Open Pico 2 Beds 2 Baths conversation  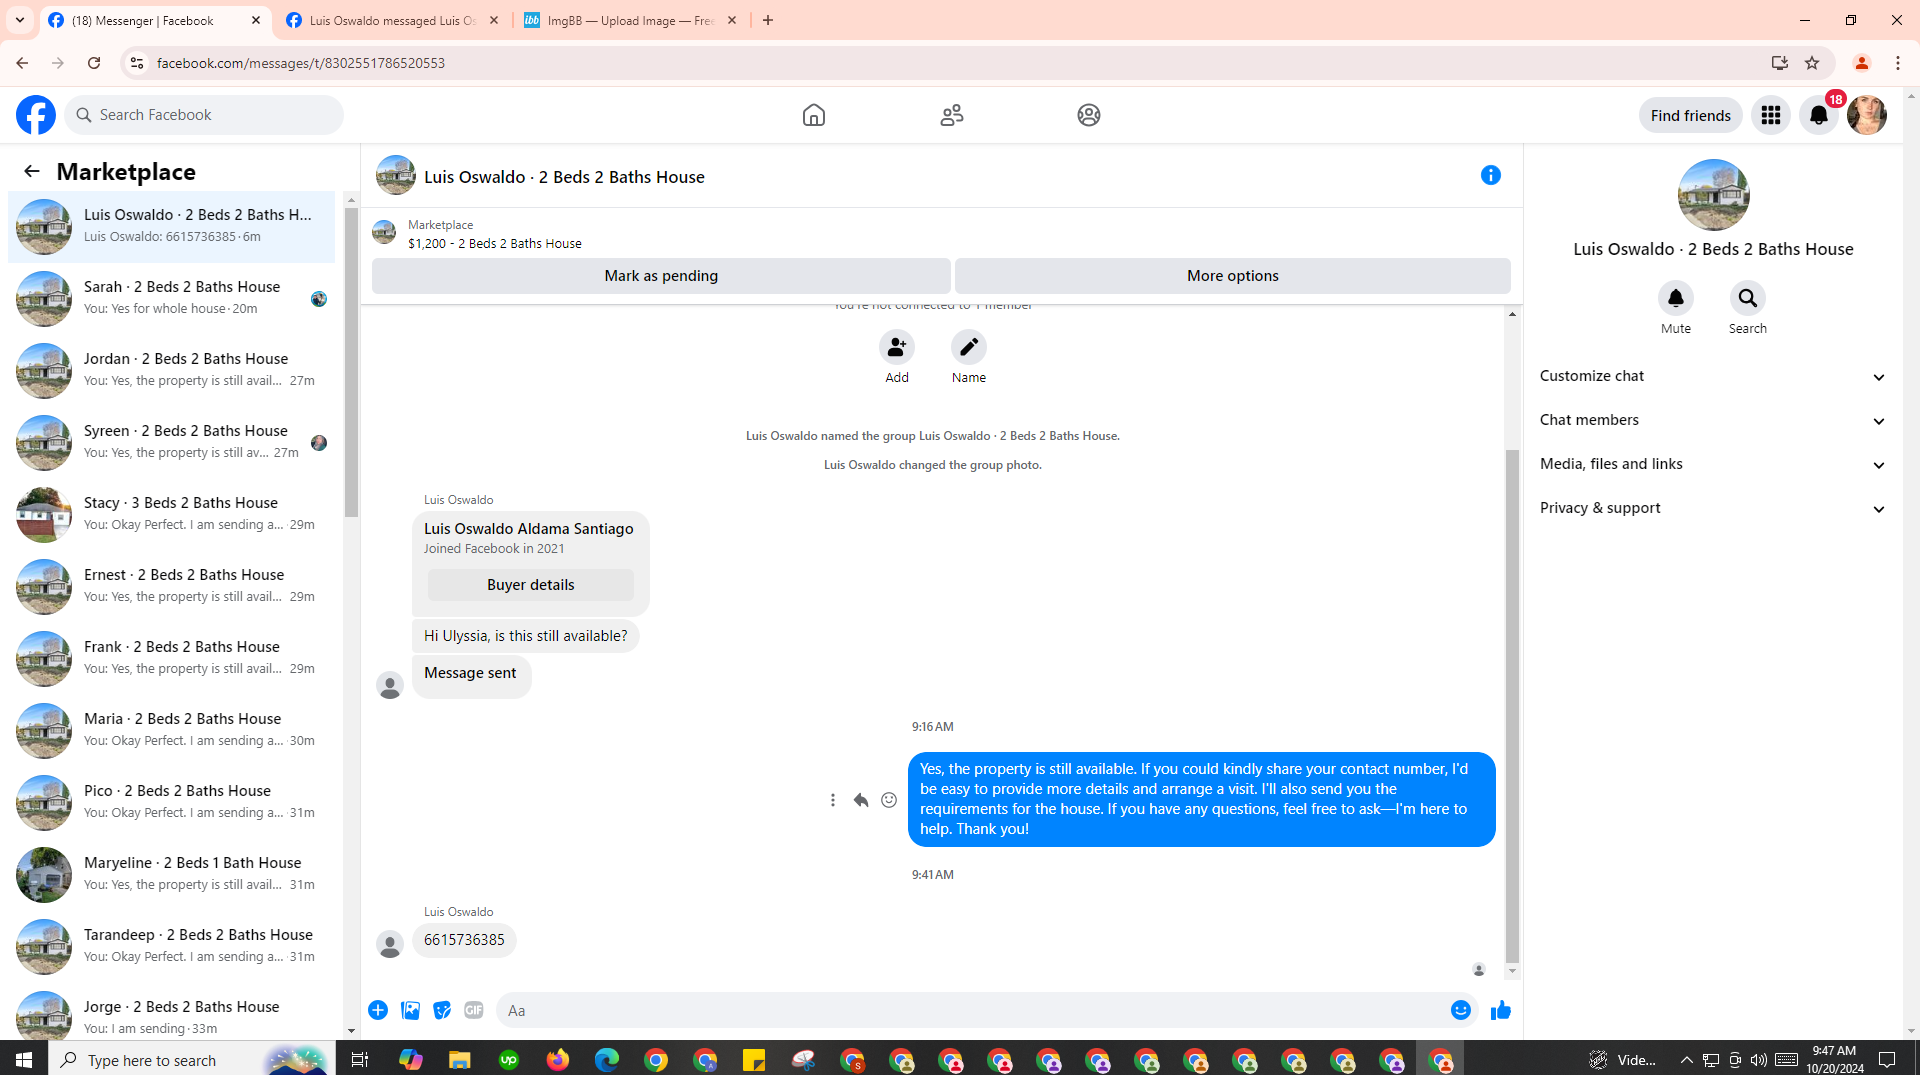172,802
